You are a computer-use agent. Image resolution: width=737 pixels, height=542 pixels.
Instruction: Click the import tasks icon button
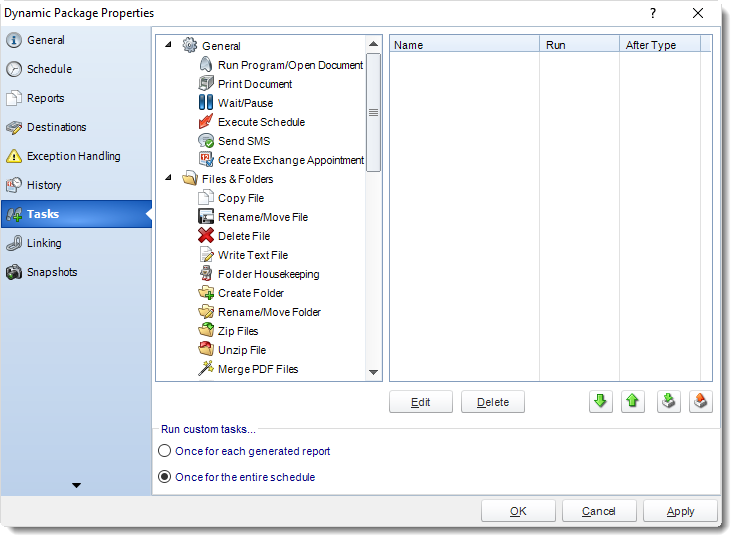click(668, 401)
